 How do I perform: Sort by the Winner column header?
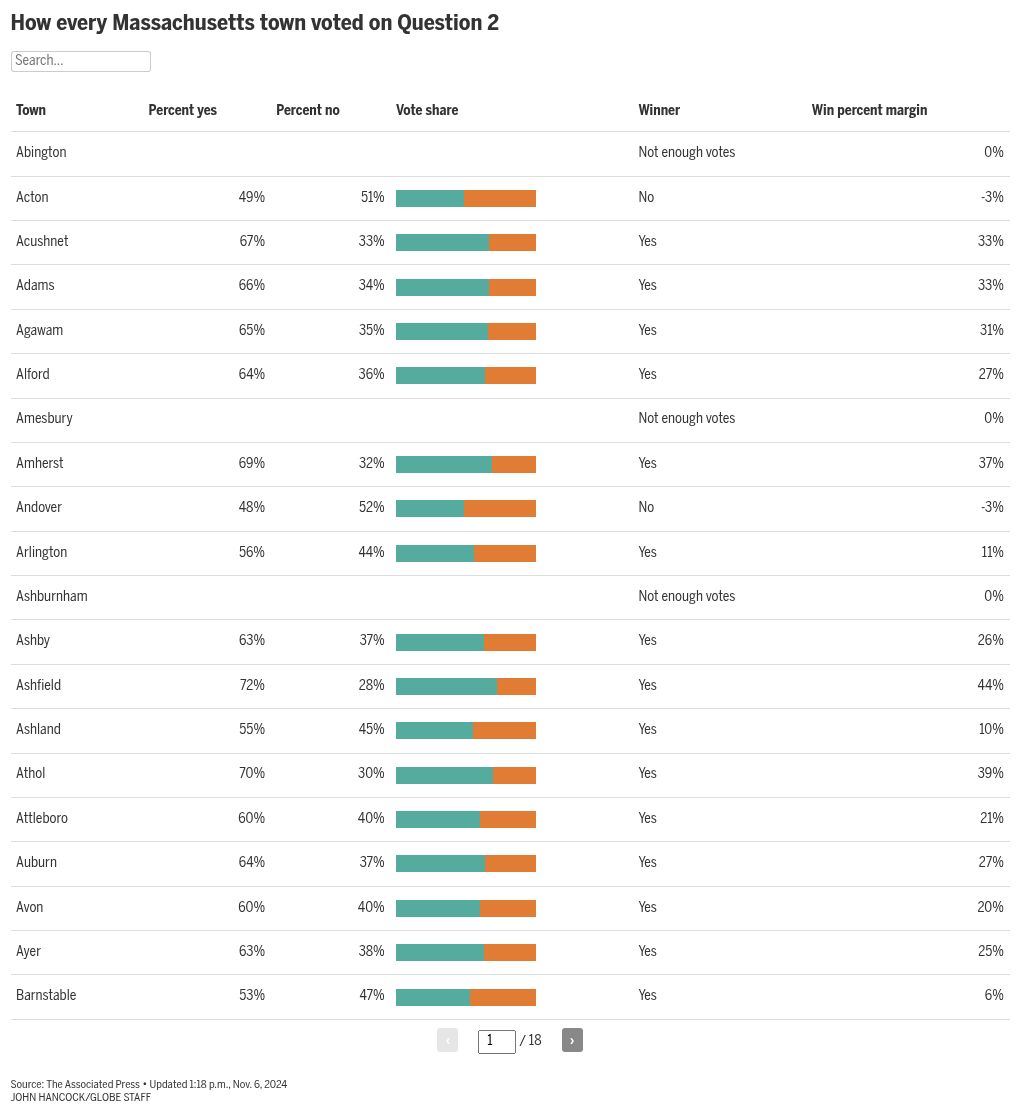658,110
